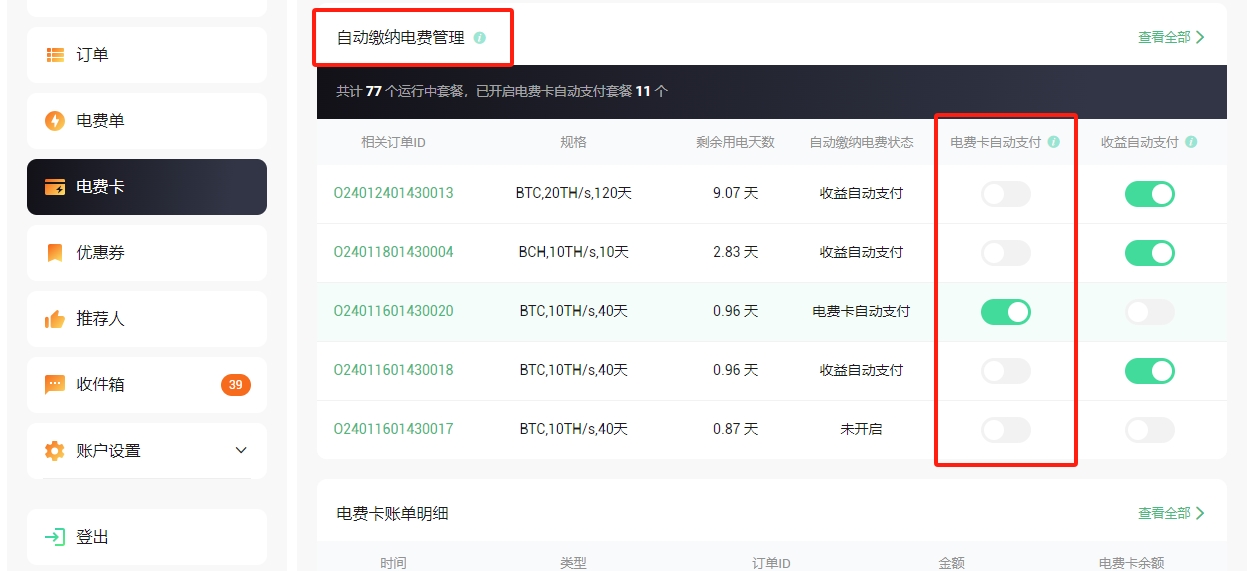Click the 电费卡 card icon
The image size is (1249, 571).
click(55, 187)
